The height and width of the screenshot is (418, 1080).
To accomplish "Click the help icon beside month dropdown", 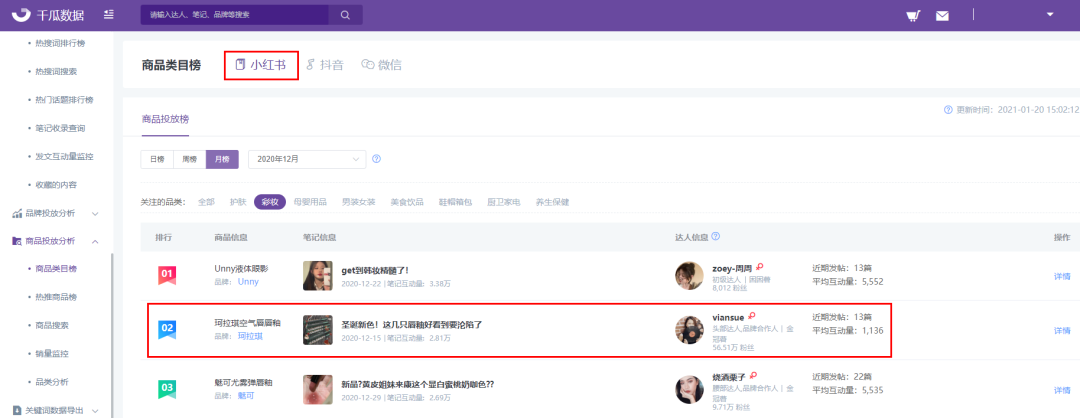I will (x=376, y=159).
